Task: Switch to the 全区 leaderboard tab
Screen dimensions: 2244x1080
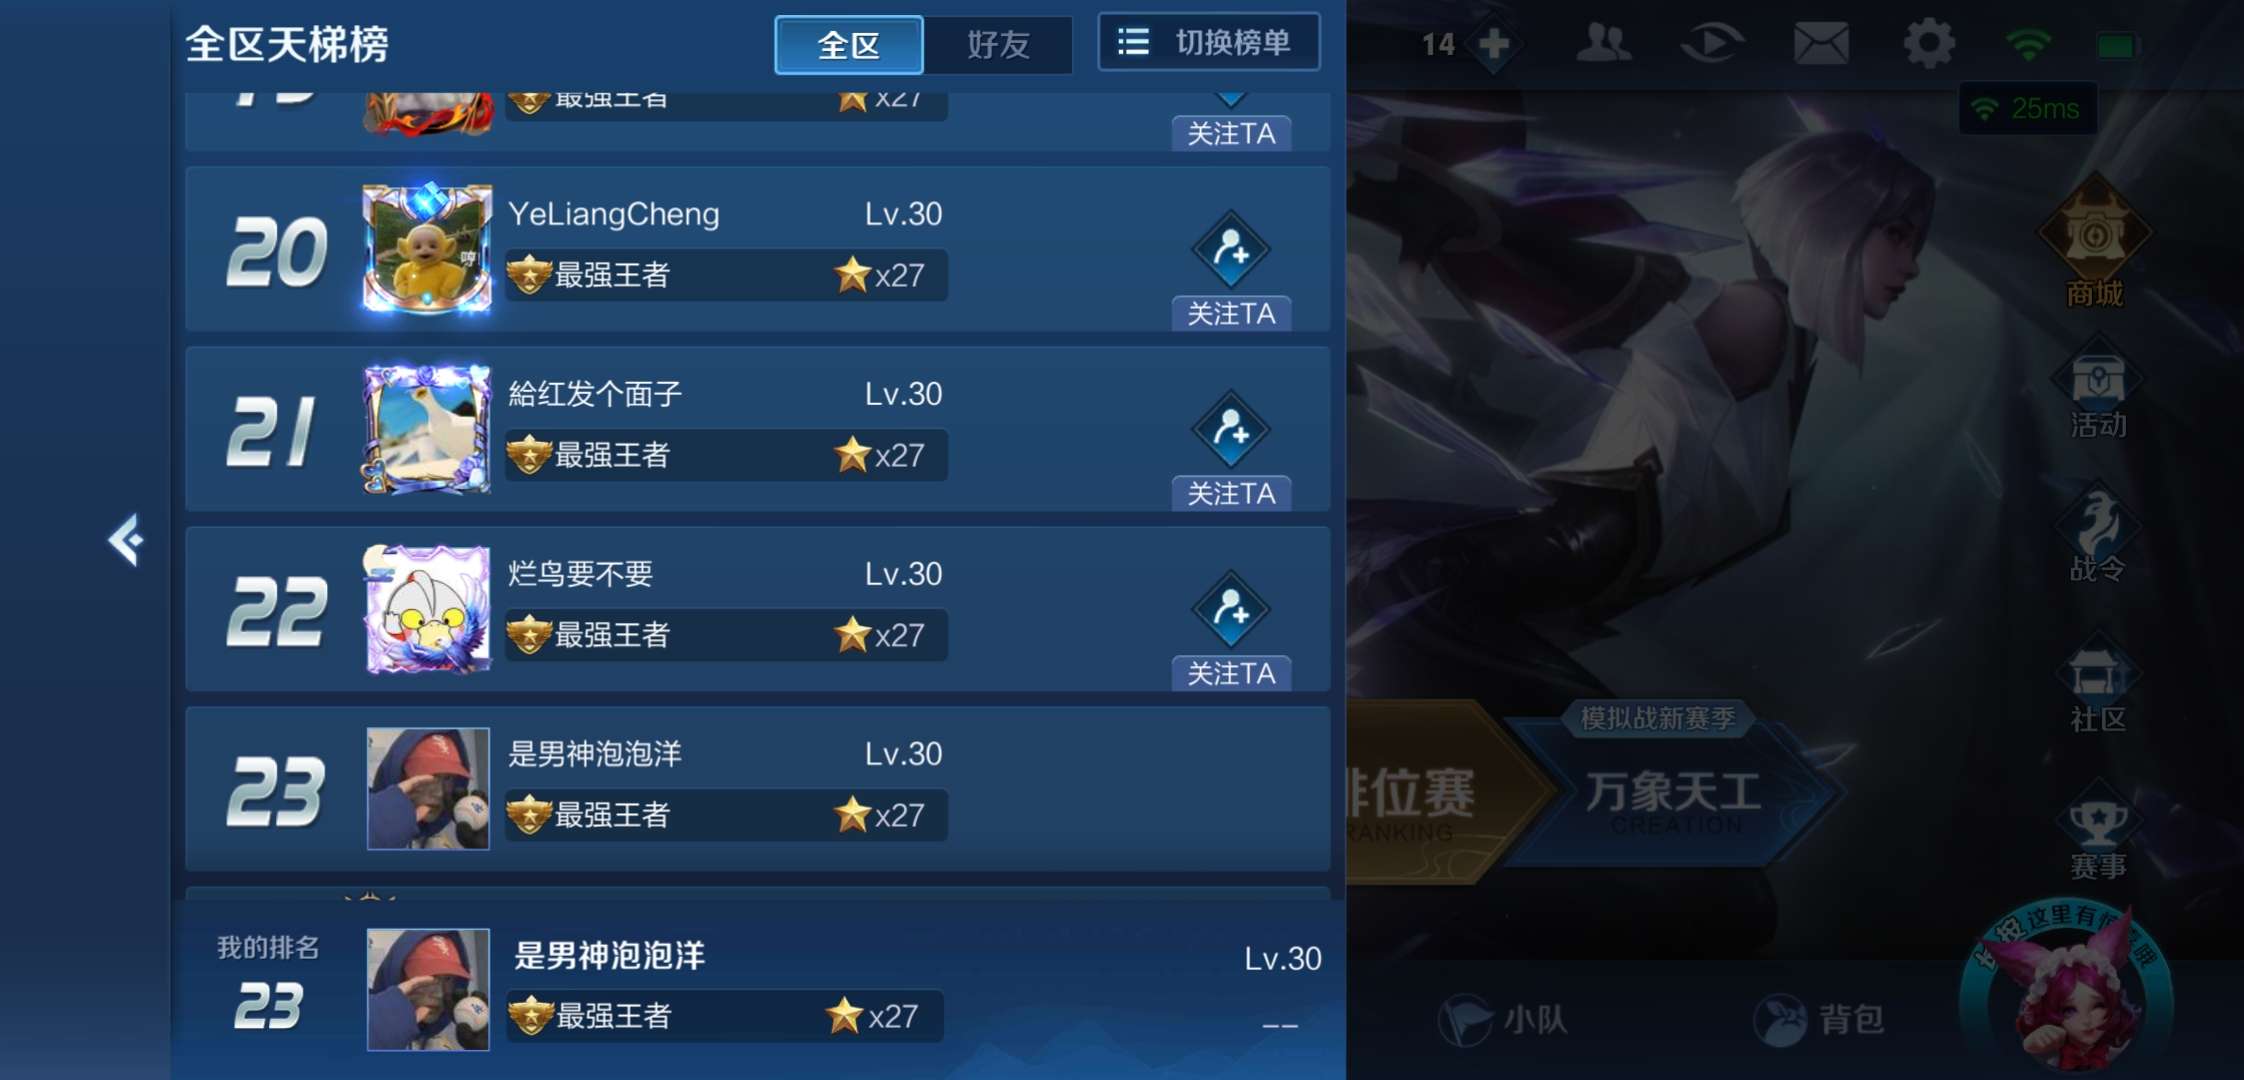Action: (849, 45)
